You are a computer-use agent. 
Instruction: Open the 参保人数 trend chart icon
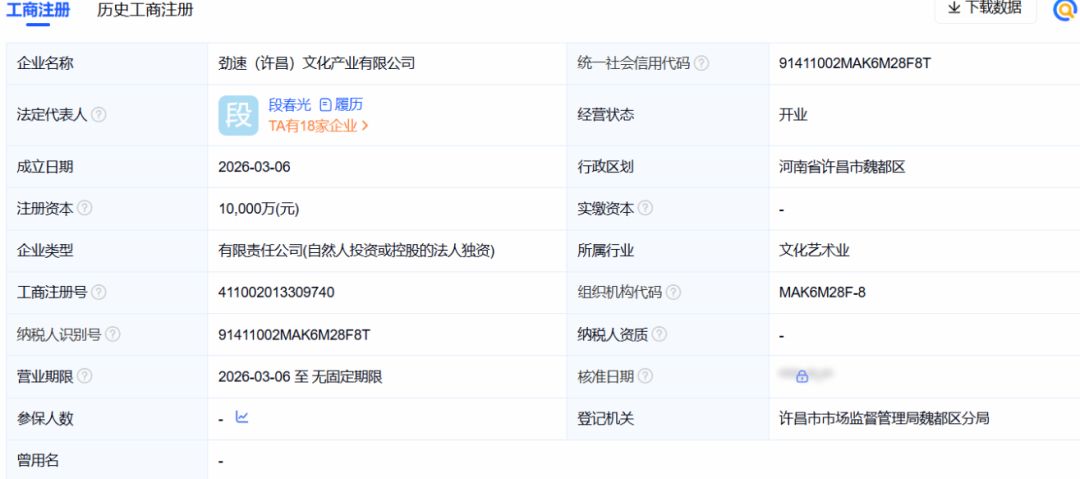point(242,417)
